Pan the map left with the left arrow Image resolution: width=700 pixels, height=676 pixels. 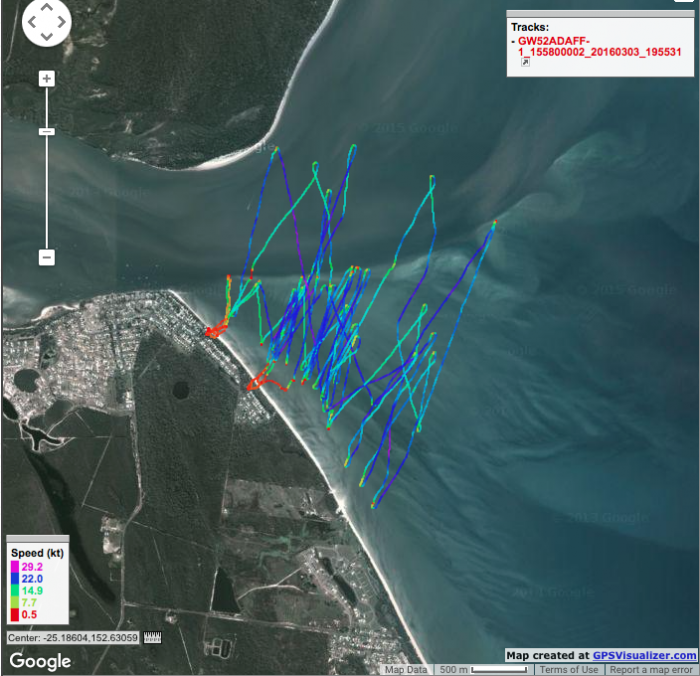[32, 23]
